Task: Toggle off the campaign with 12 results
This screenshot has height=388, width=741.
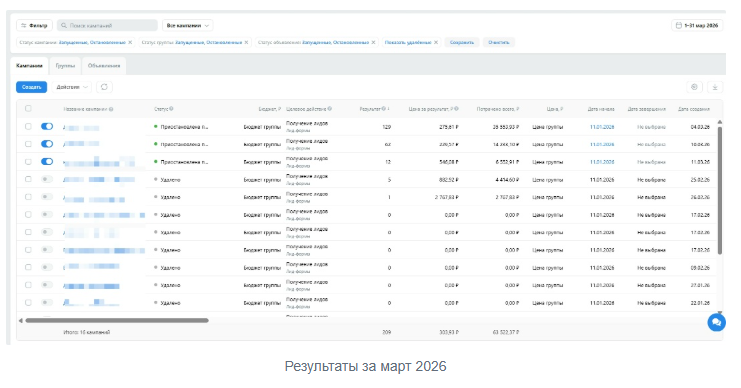Action: pyautogui.click(x=47, y=162)
